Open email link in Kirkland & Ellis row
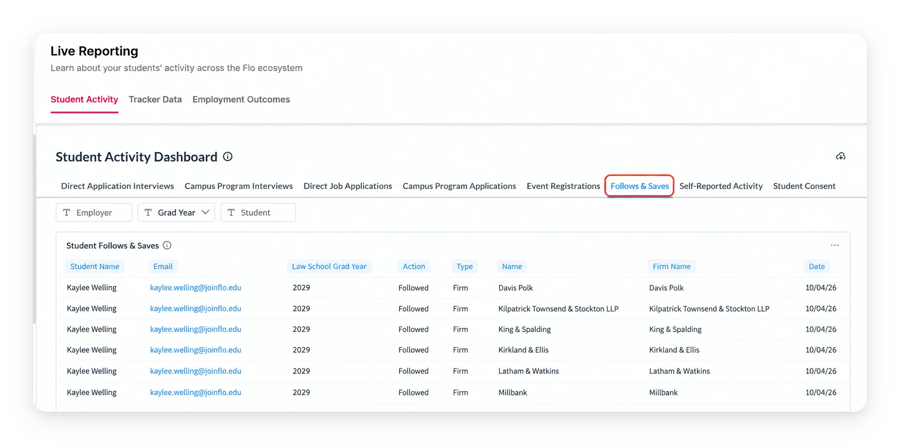The height and width of the screenshot is (445, 900). [196, 350]
